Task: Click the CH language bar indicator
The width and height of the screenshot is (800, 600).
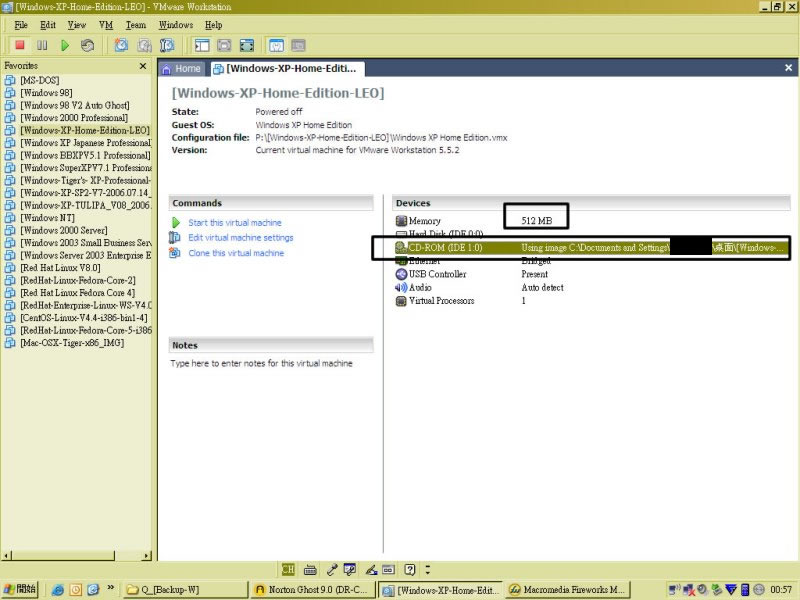Action: point(288,569)
